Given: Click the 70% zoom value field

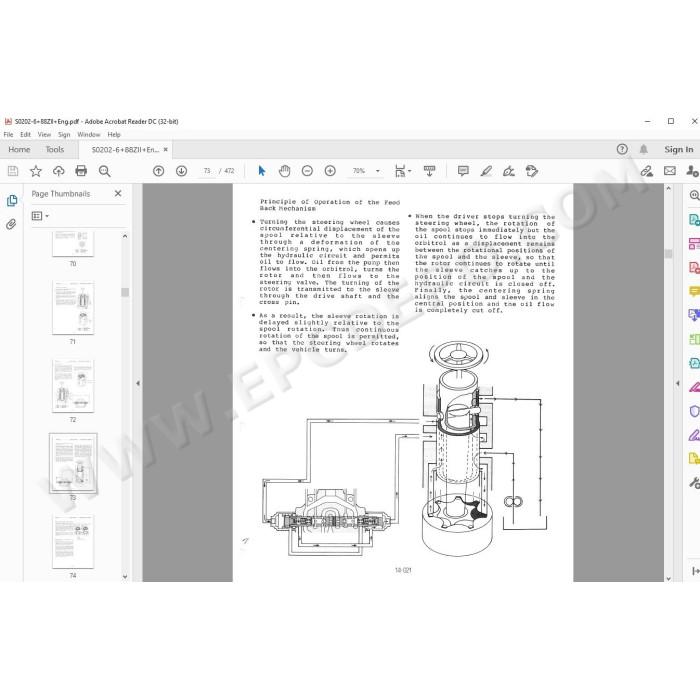Looking at the screenshot, I should 359,171.
